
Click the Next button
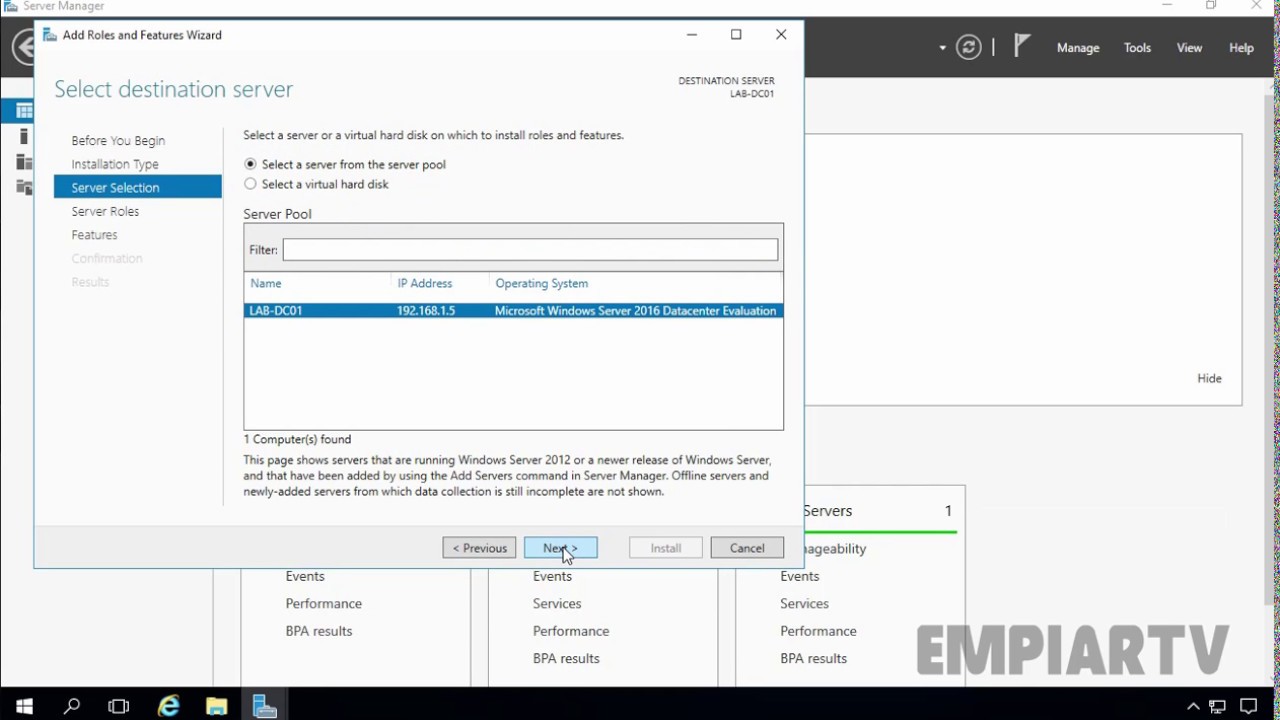561,548
